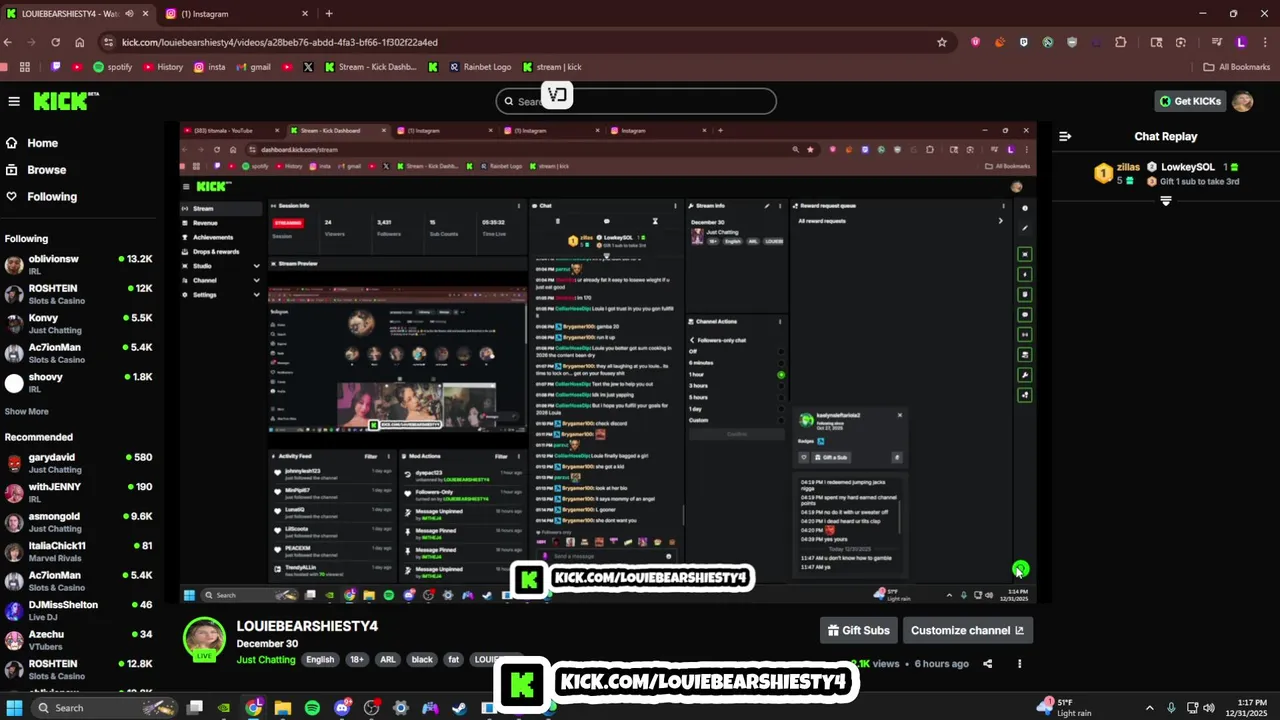The width and height of the screenshot is (1280, 720).
Task: Open a new browser tab with plus
Action: (329, 13)
